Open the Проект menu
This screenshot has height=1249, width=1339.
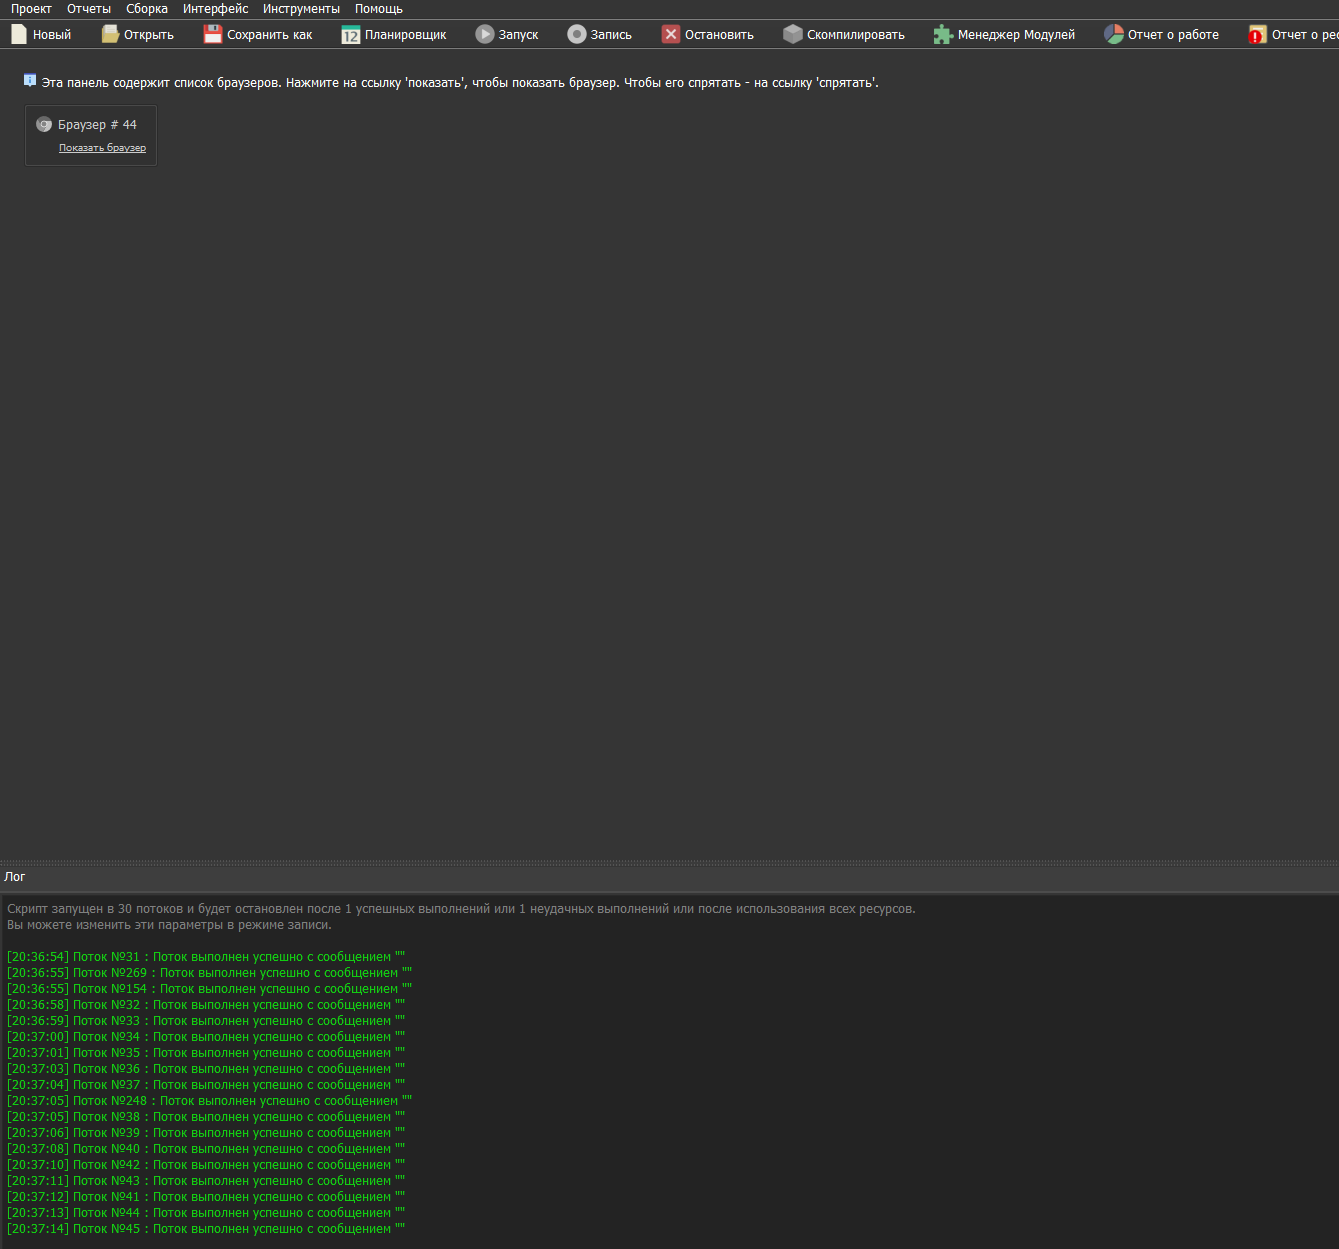click(x=31, y=9)
